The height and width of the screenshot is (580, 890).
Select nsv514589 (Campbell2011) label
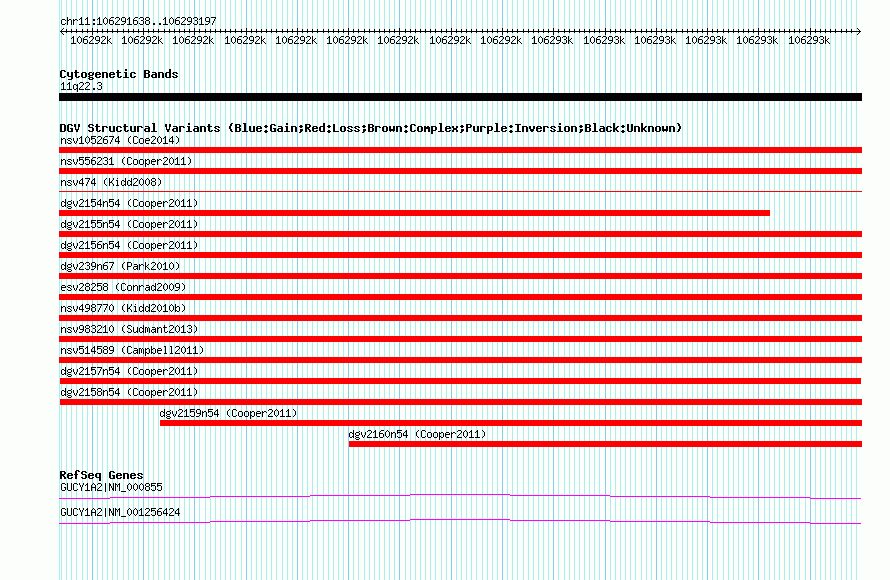pos(132,350)
